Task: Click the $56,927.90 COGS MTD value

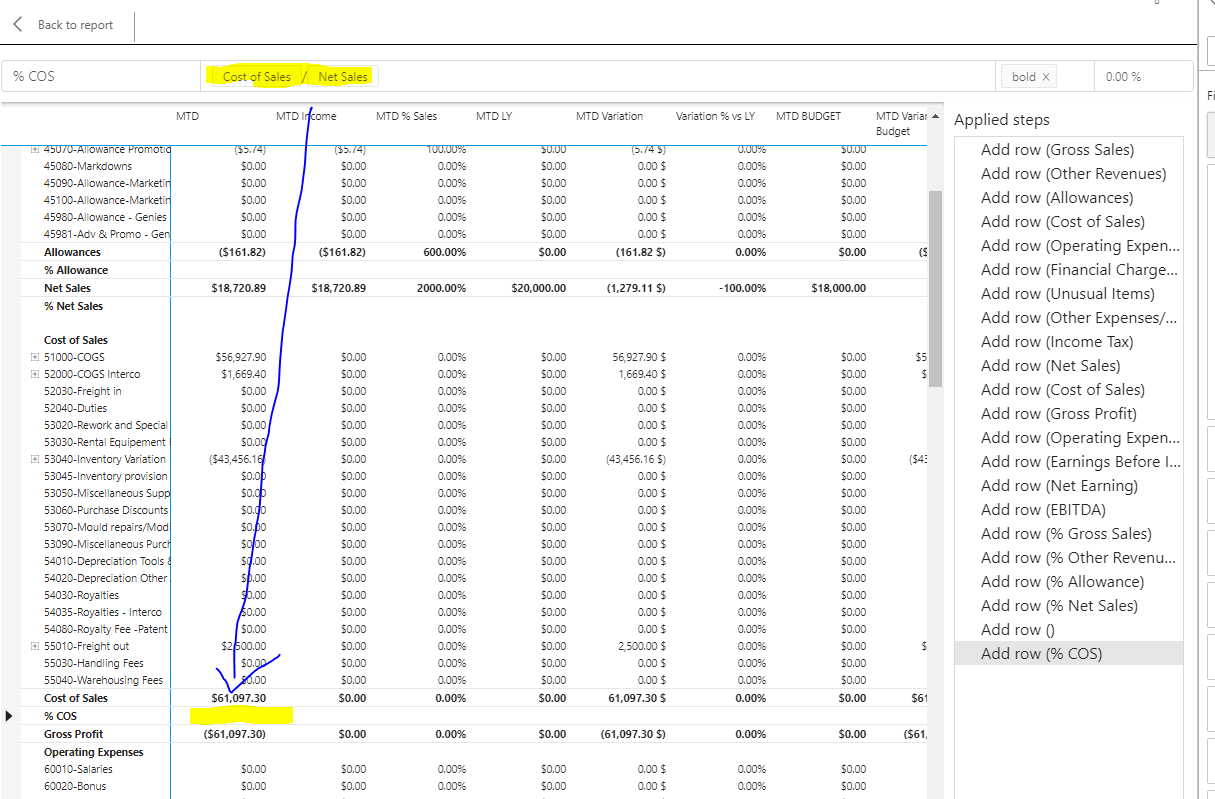Action: coord(241,357)
